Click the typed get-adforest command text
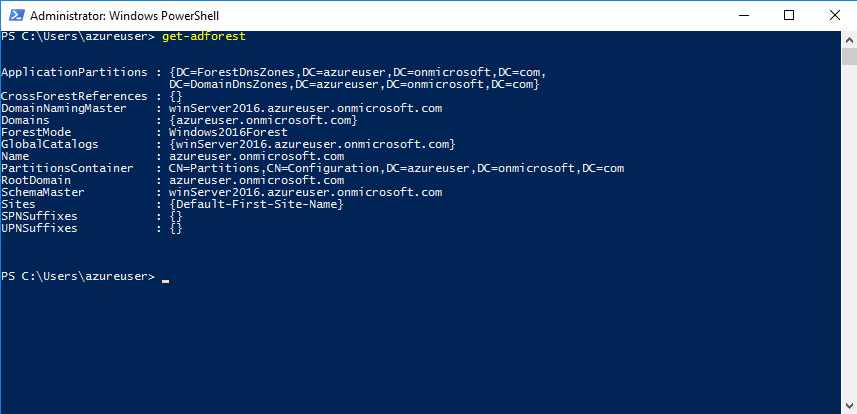The height and width of the screenshot is (414, 857). point(204,37)
